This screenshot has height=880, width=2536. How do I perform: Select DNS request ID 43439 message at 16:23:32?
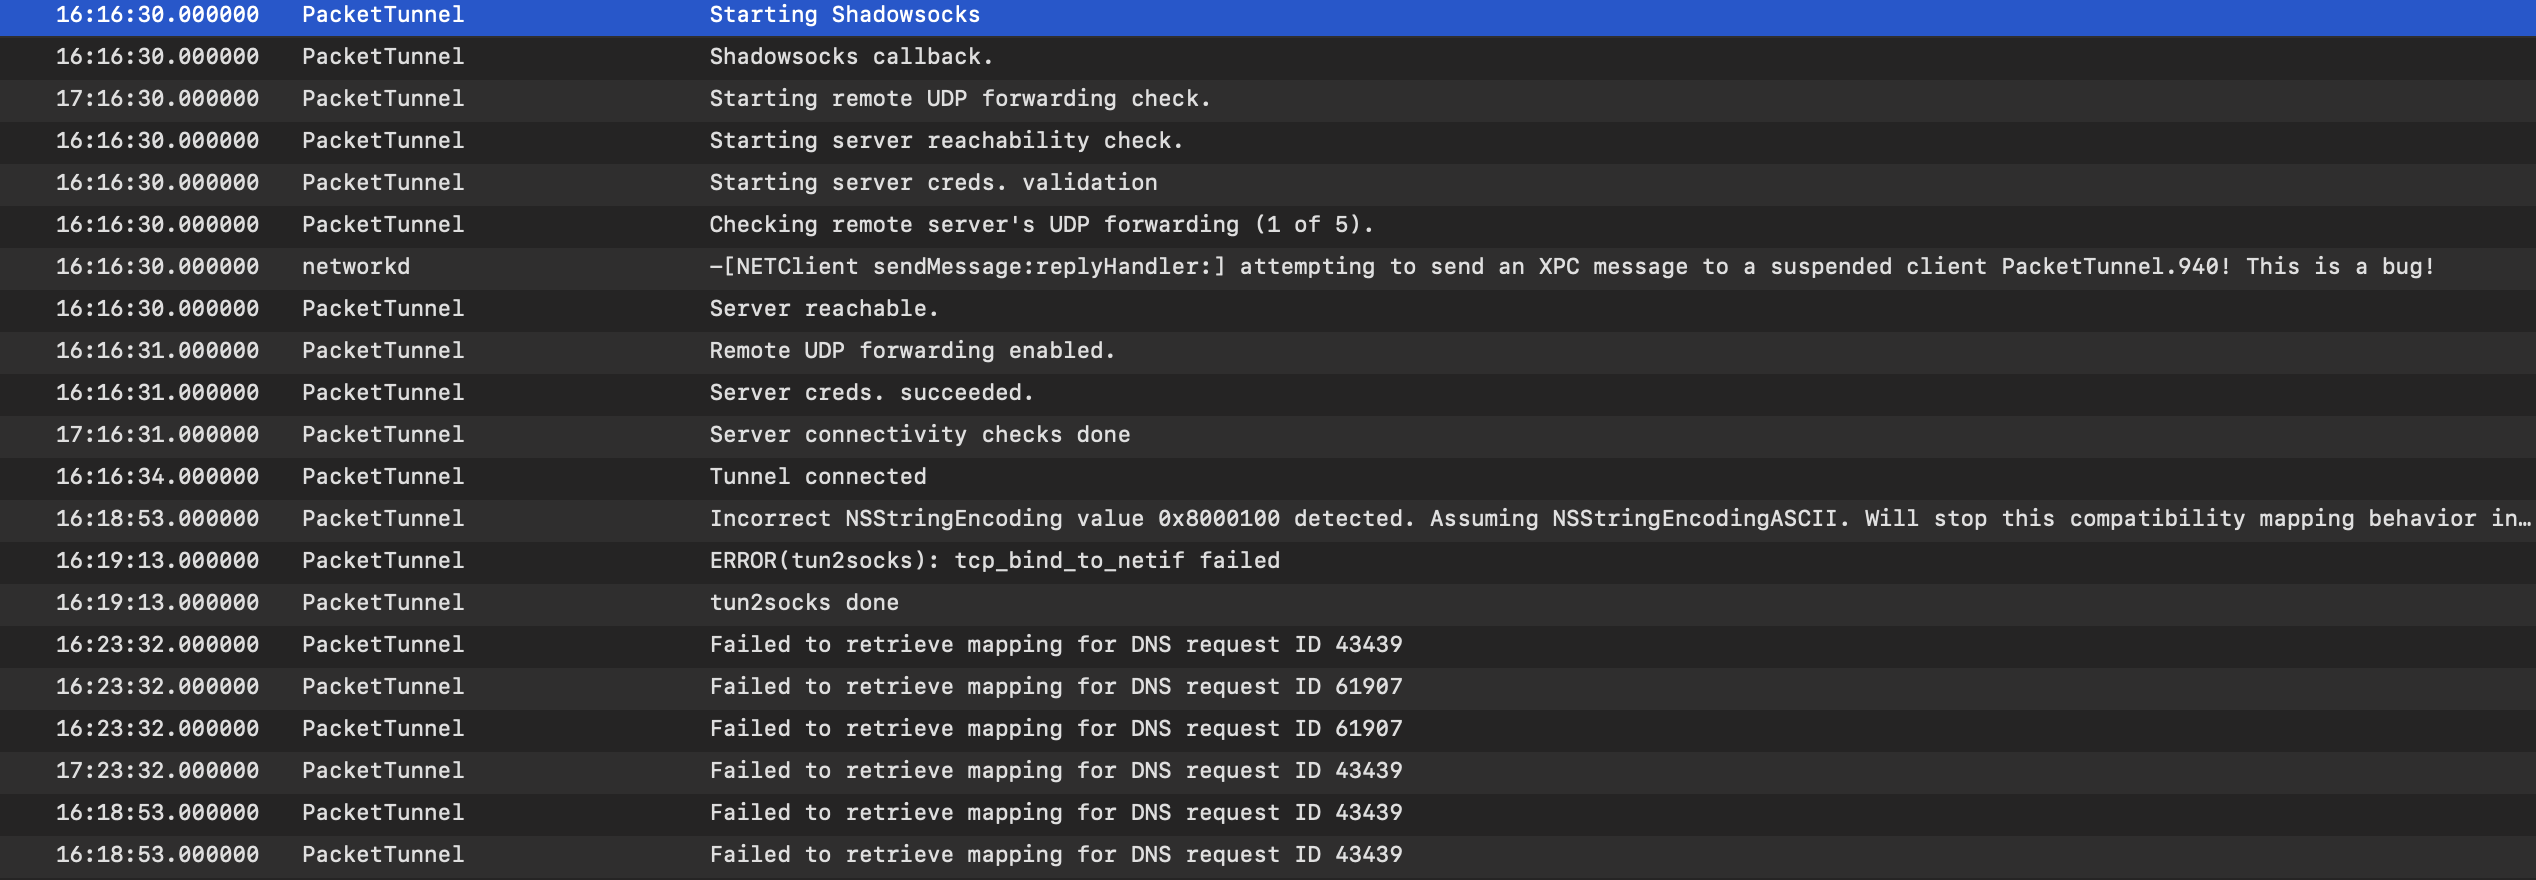coord(1056,645)
